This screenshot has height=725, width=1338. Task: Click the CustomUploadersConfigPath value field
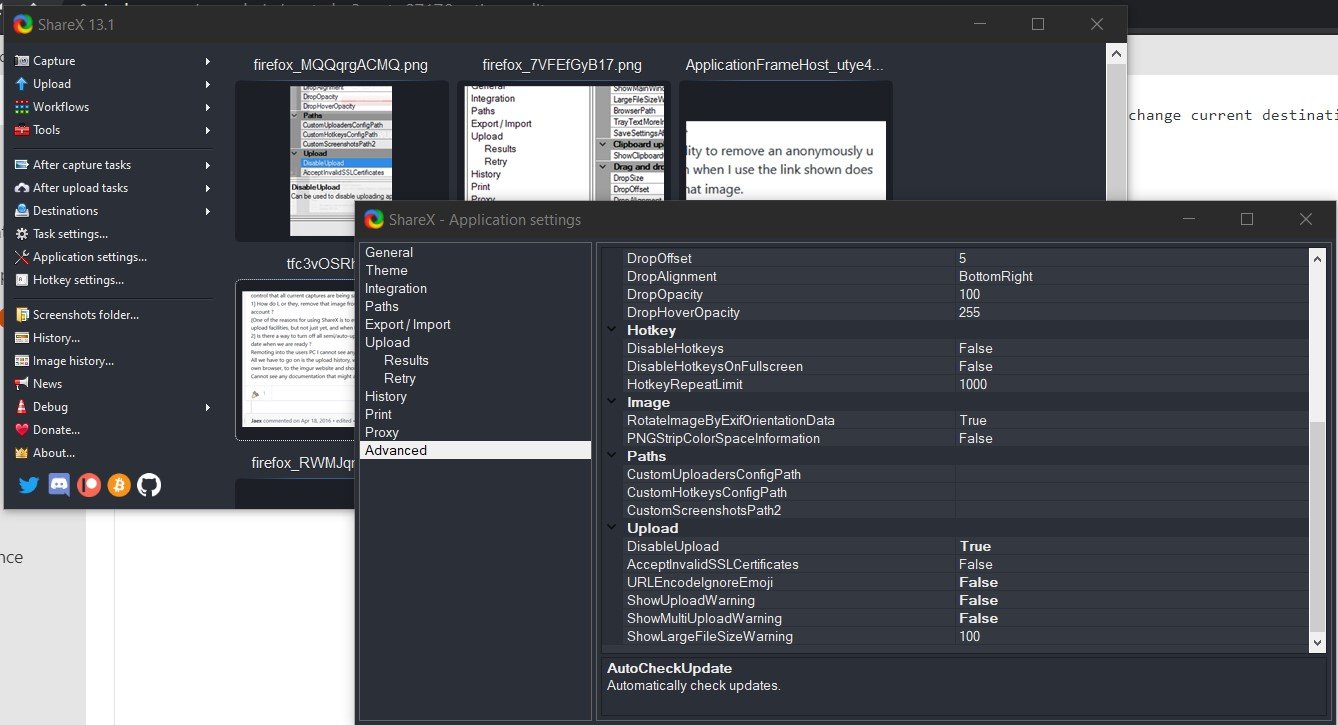[x=1131, y=474]
